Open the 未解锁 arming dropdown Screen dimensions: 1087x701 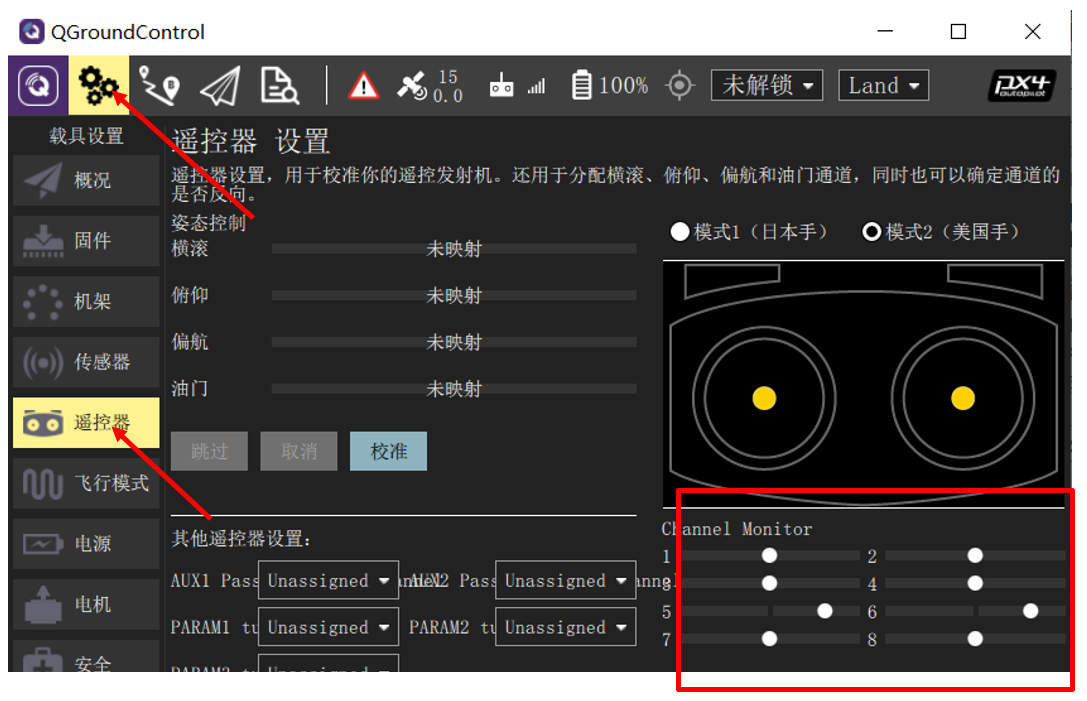coord(767,86)
